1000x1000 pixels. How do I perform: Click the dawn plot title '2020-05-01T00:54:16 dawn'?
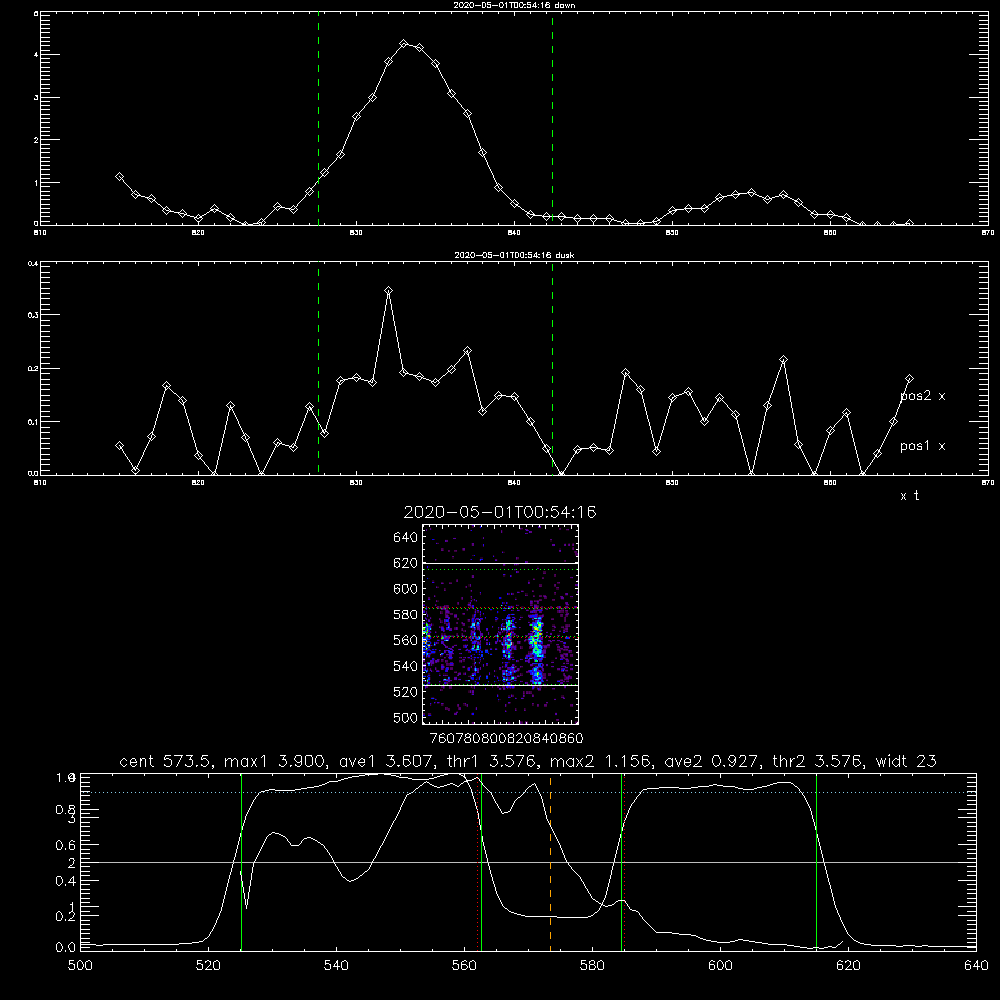[514, 5]
